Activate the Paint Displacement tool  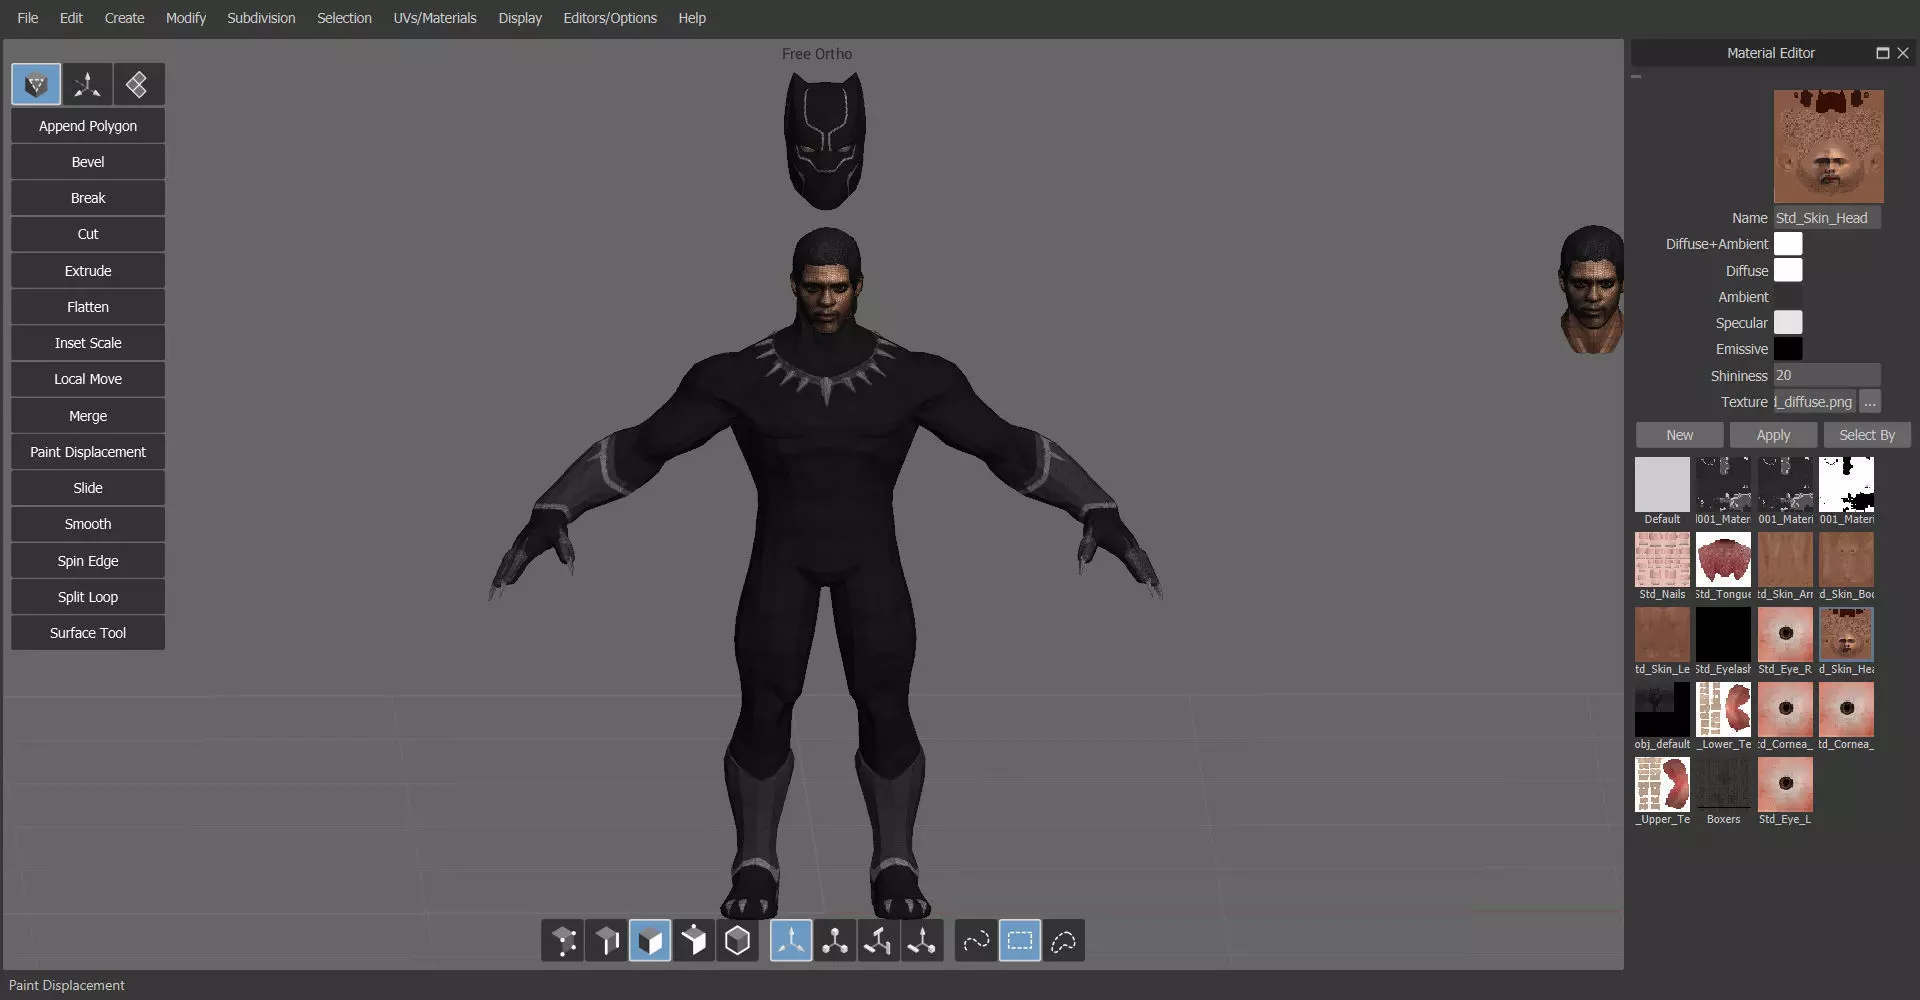[88, 452]
